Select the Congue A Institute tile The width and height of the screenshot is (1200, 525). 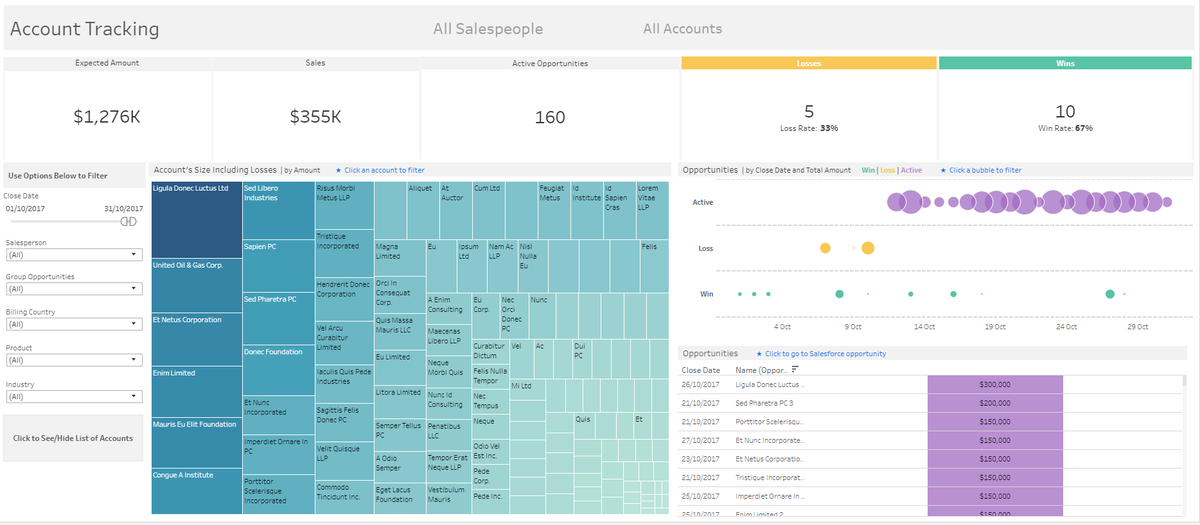[196, 491]
